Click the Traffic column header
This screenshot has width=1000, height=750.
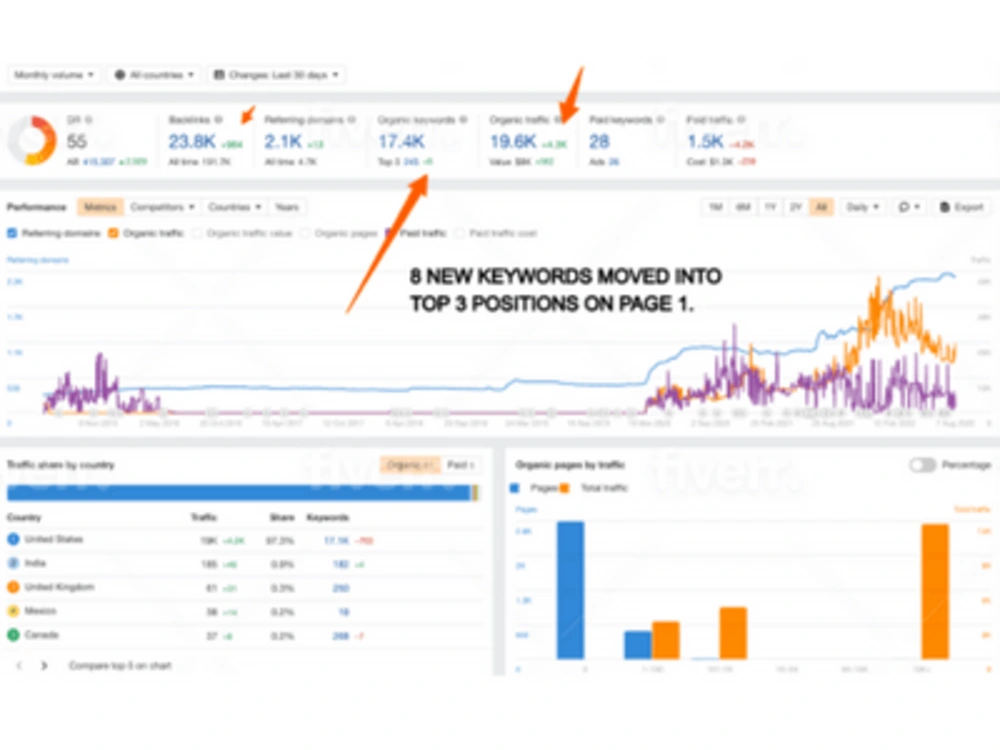(x=204, y=517)
